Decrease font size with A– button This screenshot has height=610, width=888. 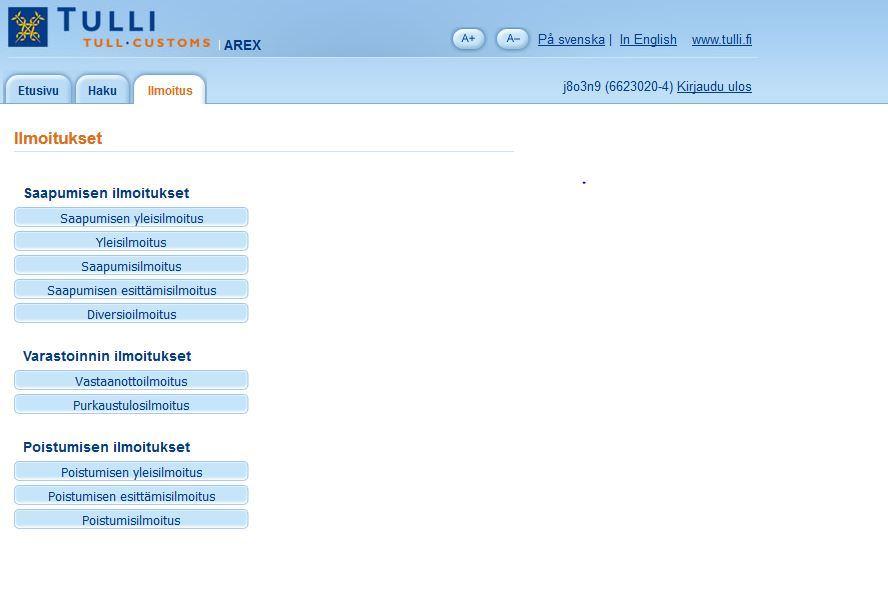pyautogui.click(x=513, y=39)
